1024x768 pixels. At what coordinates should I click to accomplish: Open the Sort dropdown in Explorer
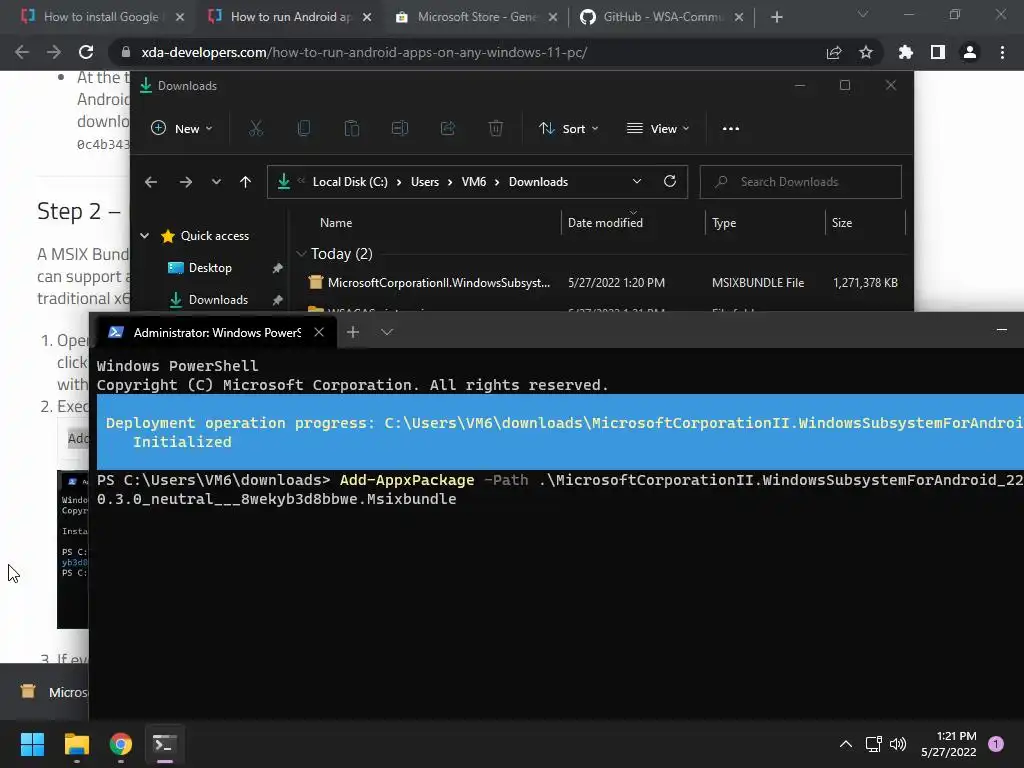tap(568, 129)
